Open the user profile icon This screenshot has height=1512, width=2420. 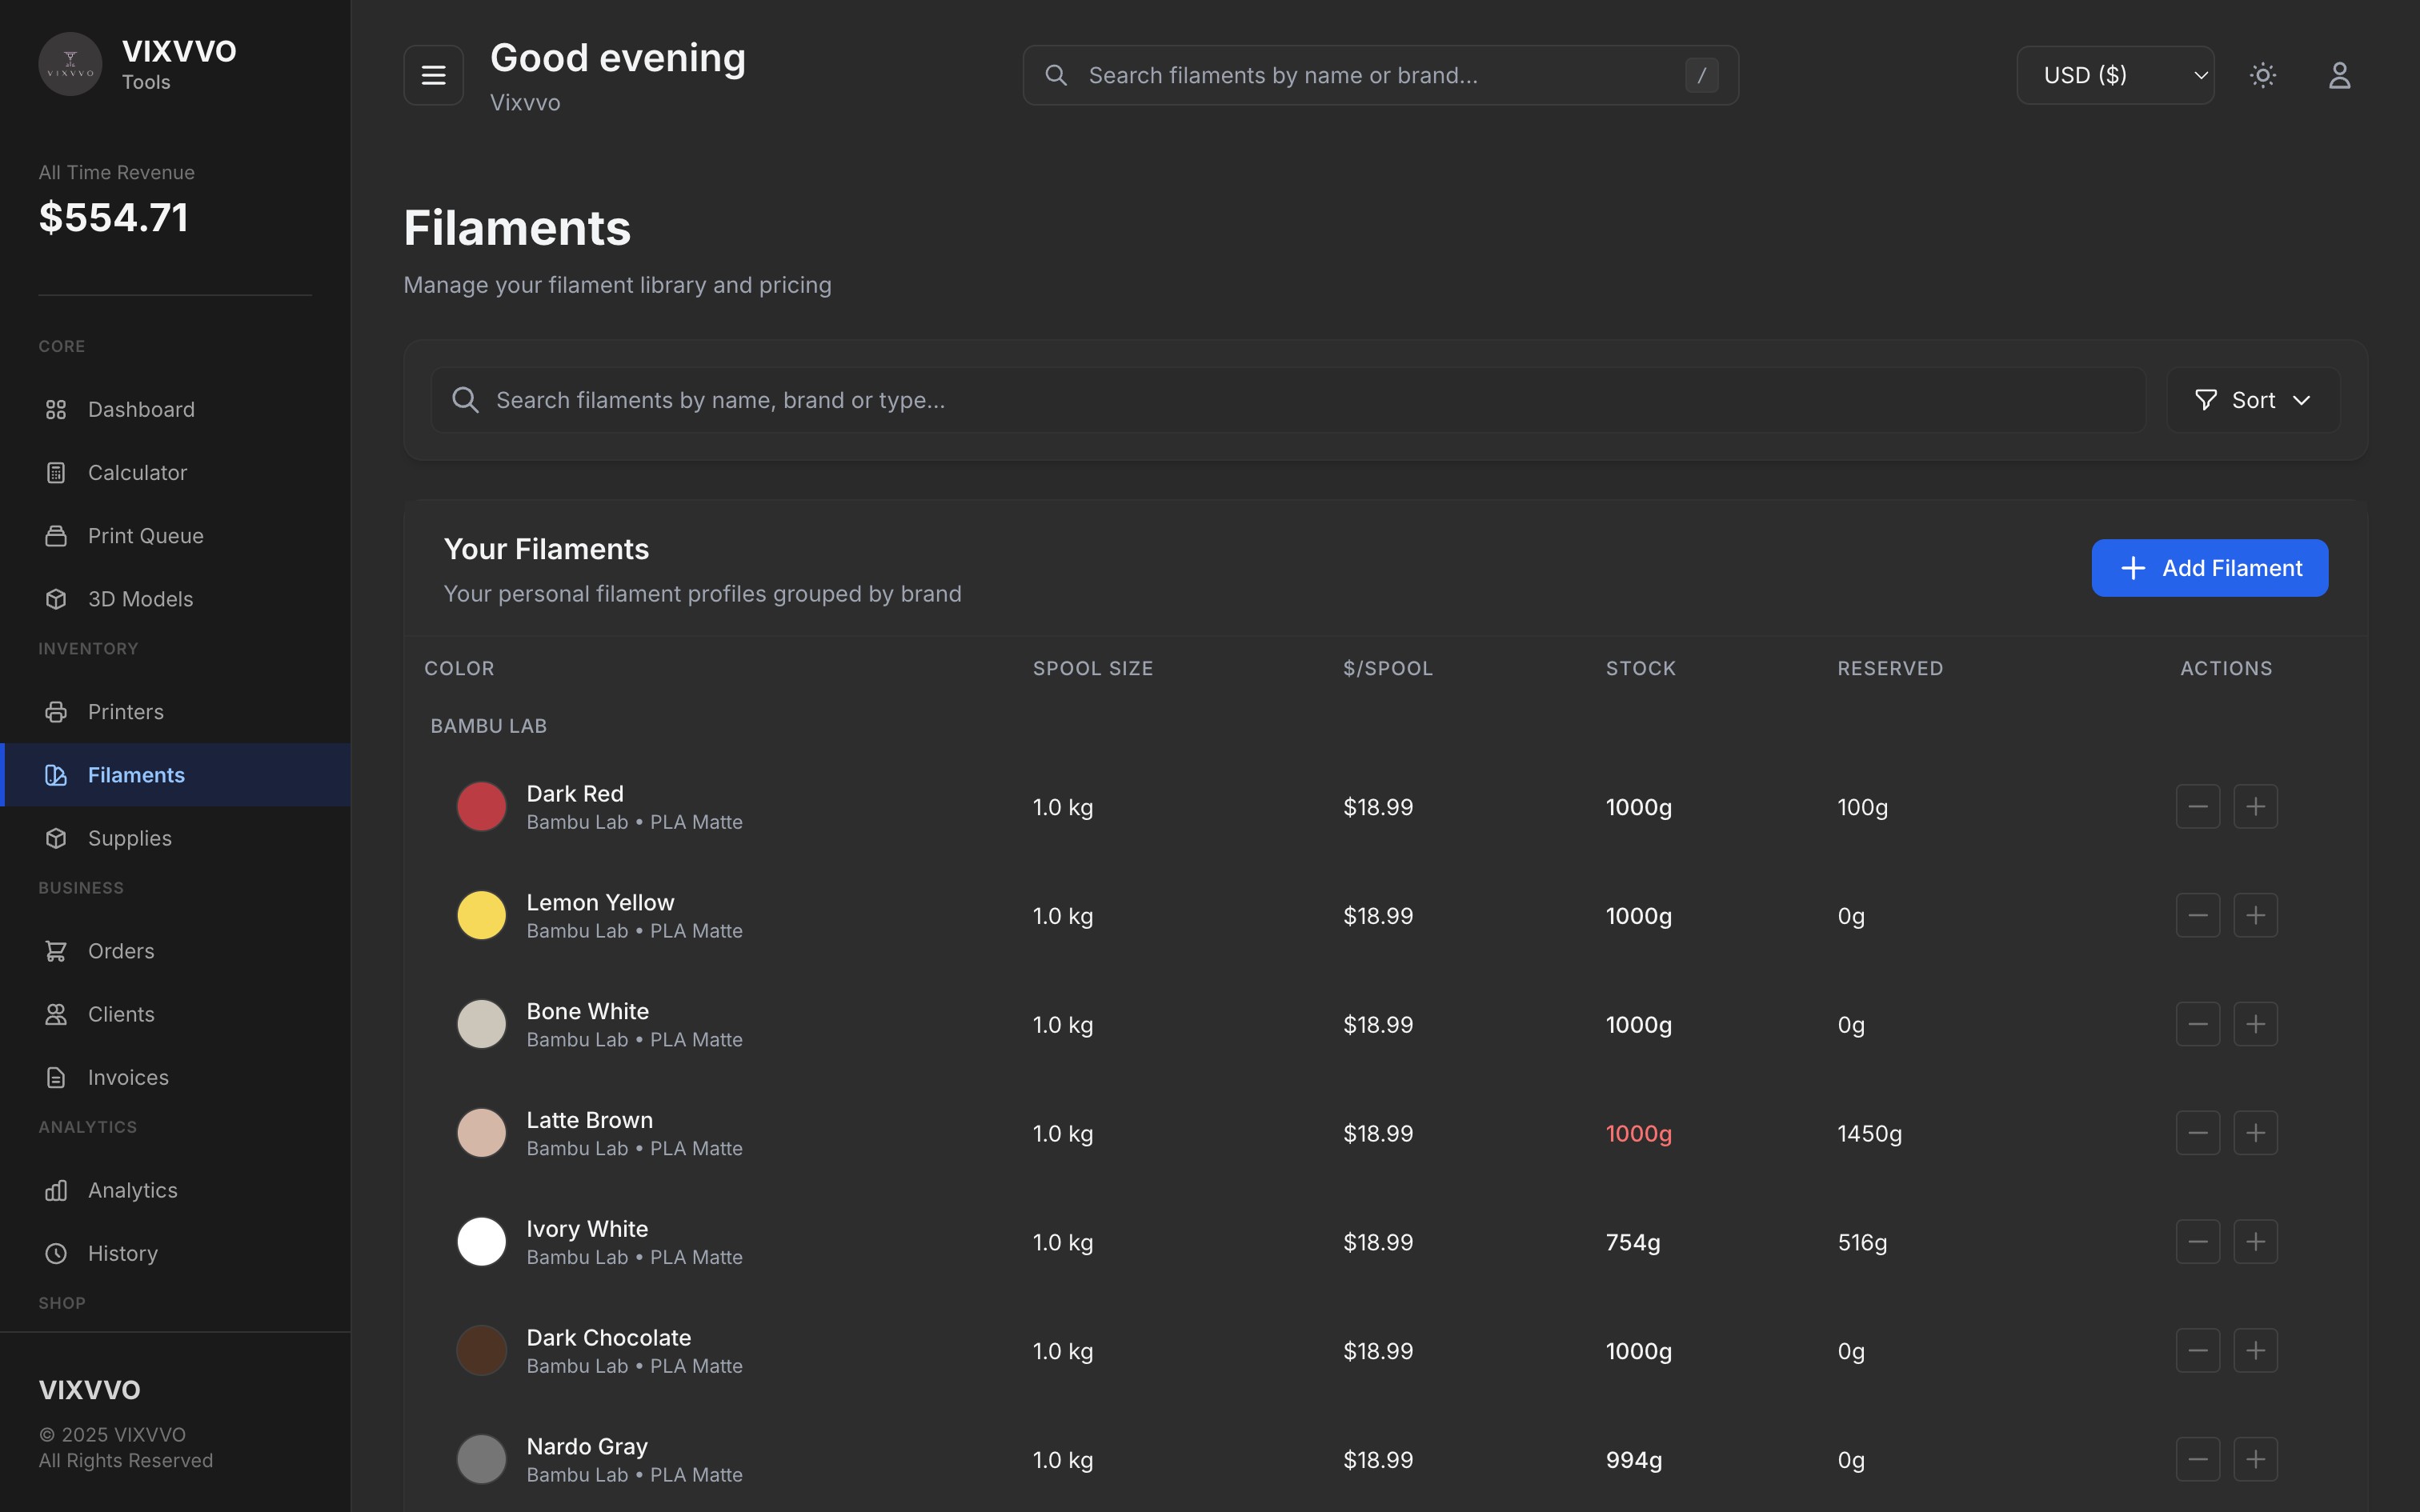pyautogui.click(x=2339, y=75)
